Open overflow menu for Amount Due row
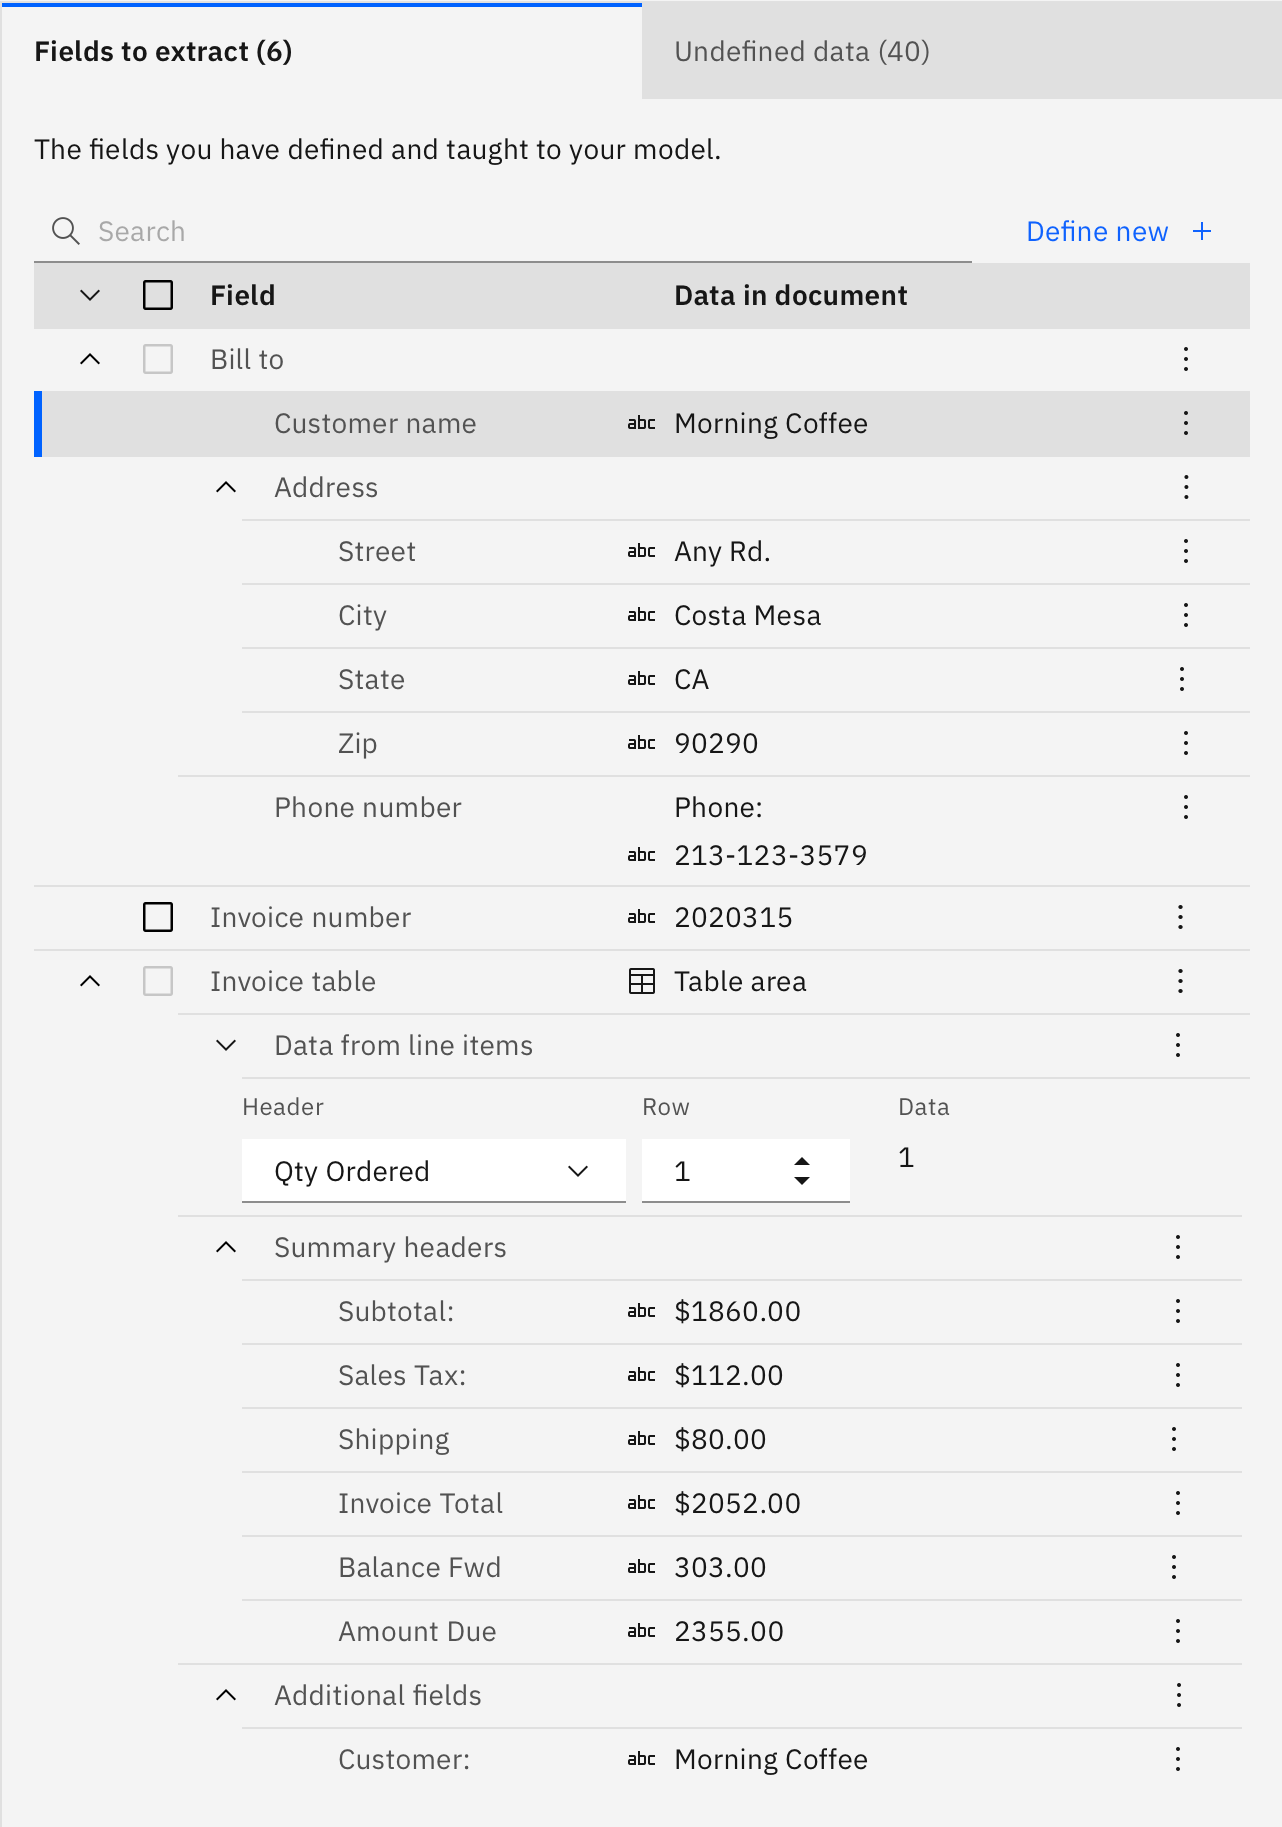Viewport: 1282px width, 1827px height. click(1177, 1631)
